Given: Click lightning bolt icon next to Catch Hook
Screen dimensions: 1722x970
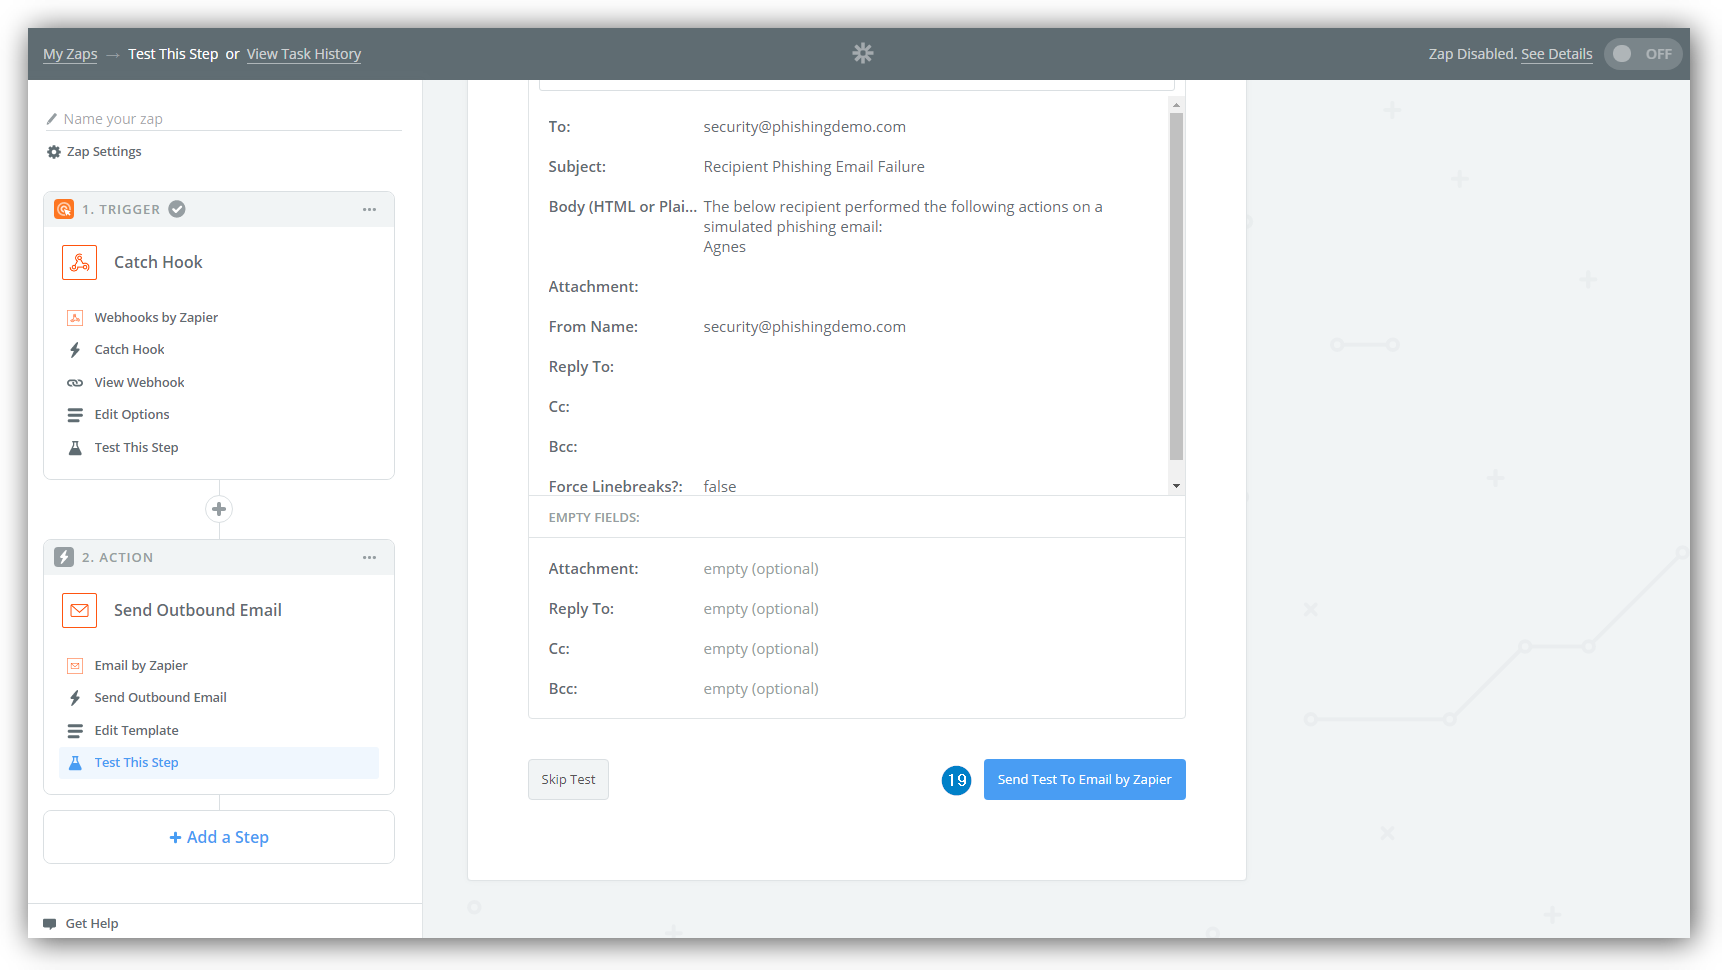Looking at the screenshot, I should [x=75, y=350].
